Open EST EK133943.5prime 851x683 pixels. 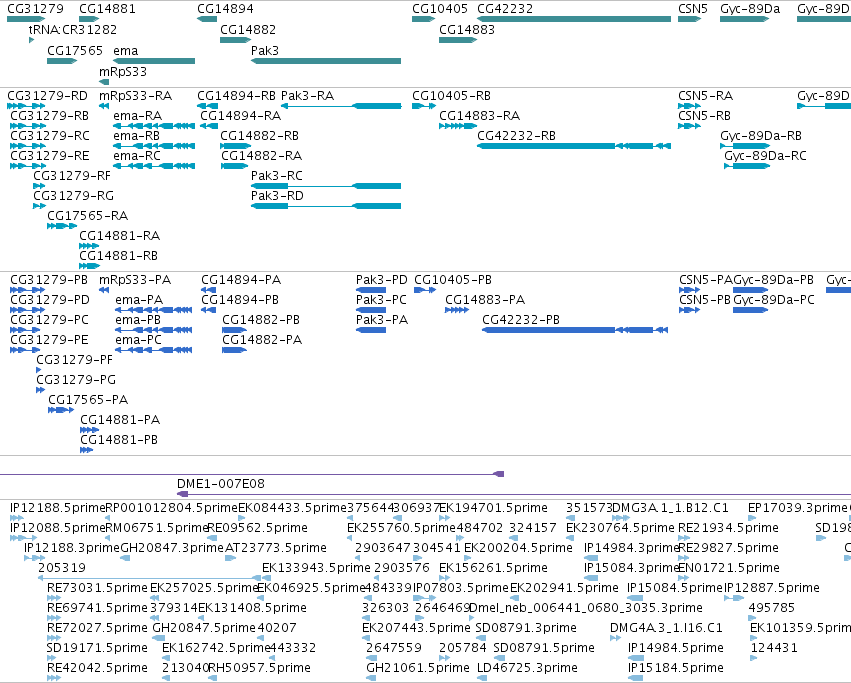316,567
